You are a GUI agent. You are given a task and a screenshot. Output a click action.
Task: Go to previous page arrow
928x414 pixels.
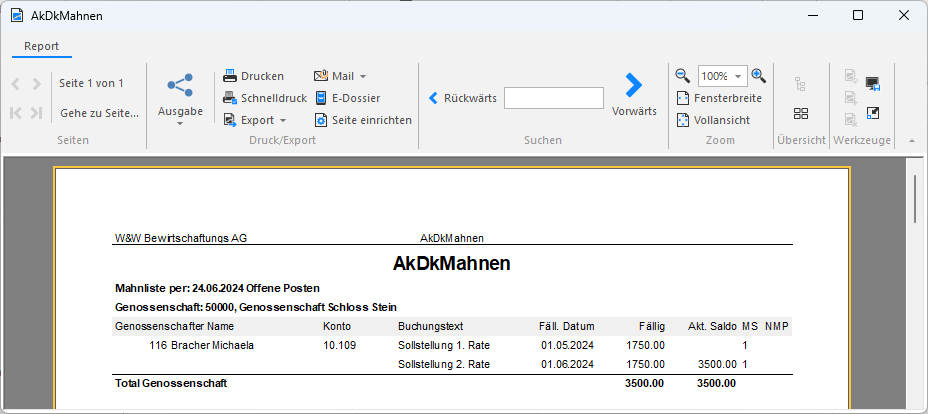tap(16, 85)
